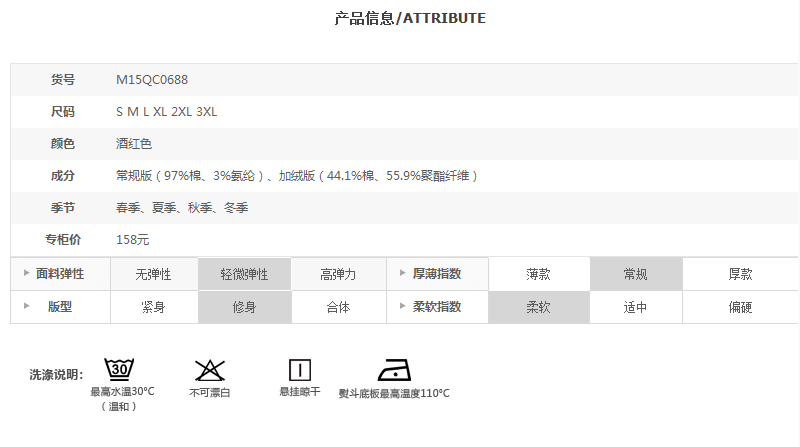Screen dimensions: 800x447
Task: Select the 高弹力 elasticity option
Action: click(338, 274)
